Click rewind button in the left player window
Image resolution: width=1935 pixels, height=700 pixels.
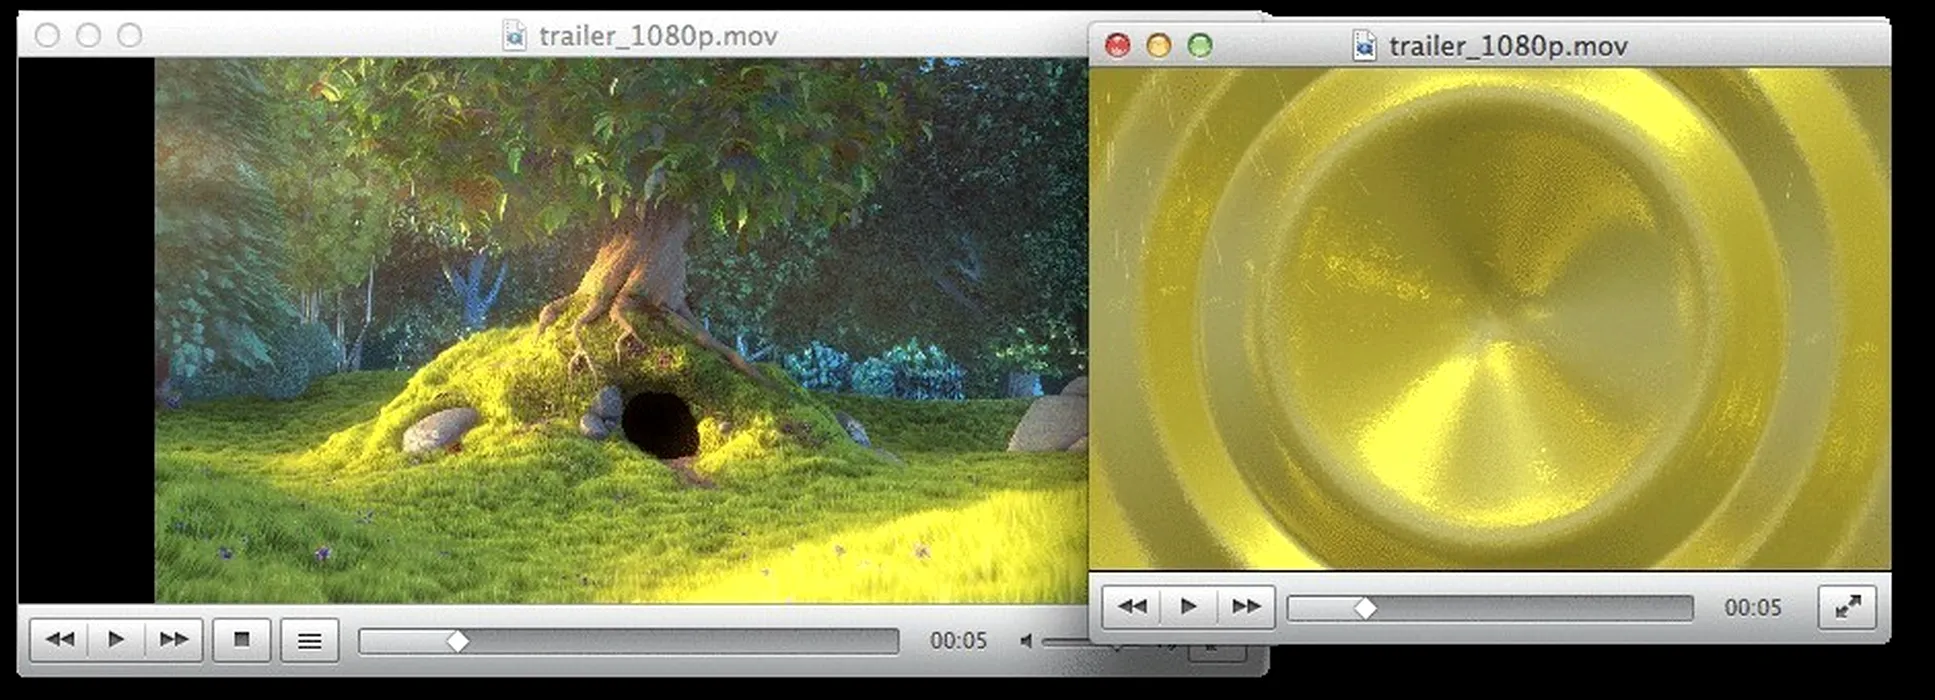coord(60,640)
